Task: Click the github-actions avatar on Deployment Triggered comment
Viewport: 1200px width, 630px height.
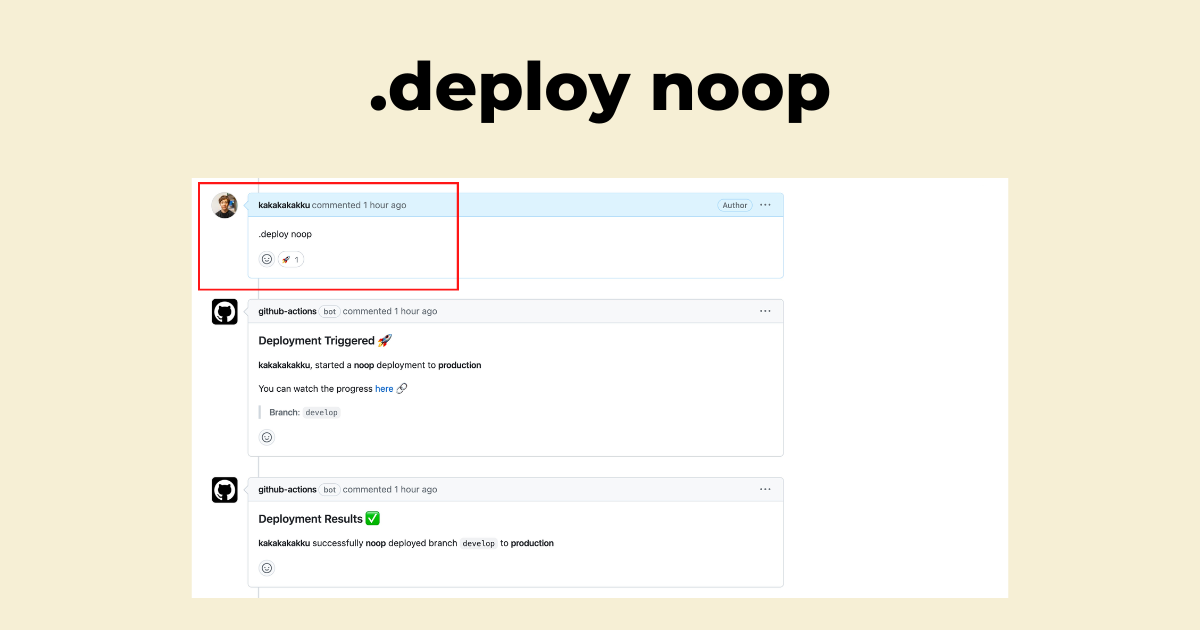Action: pyautogui.click(x=225, y=311)
